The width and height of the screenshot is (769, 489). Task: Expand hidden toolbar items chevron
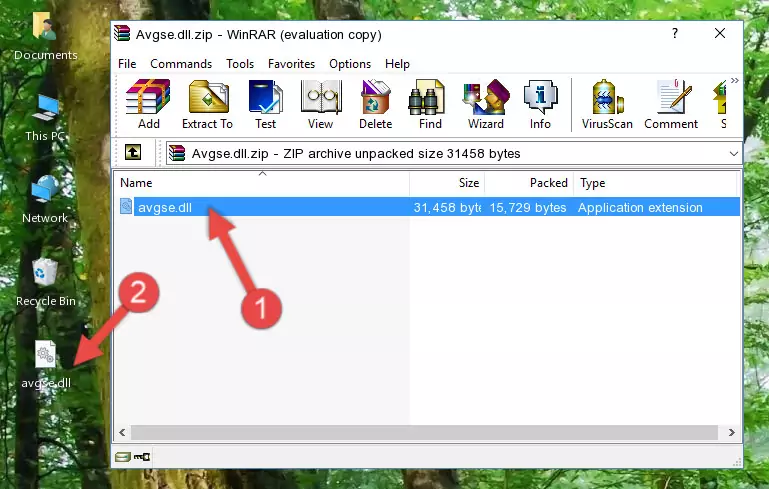[734, 80]
